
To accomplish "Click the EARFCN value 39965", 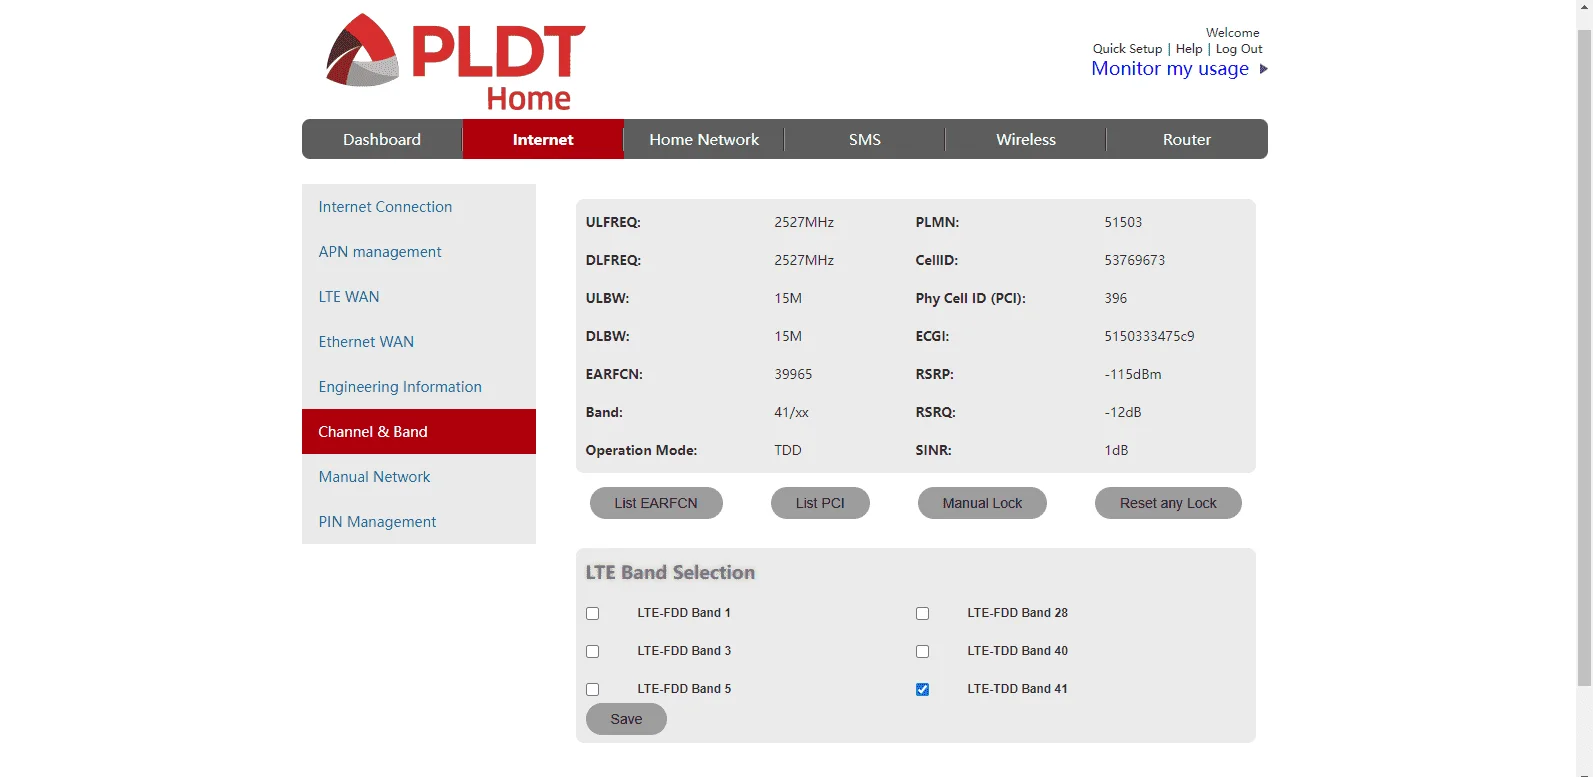I will [x=793, y=374].
